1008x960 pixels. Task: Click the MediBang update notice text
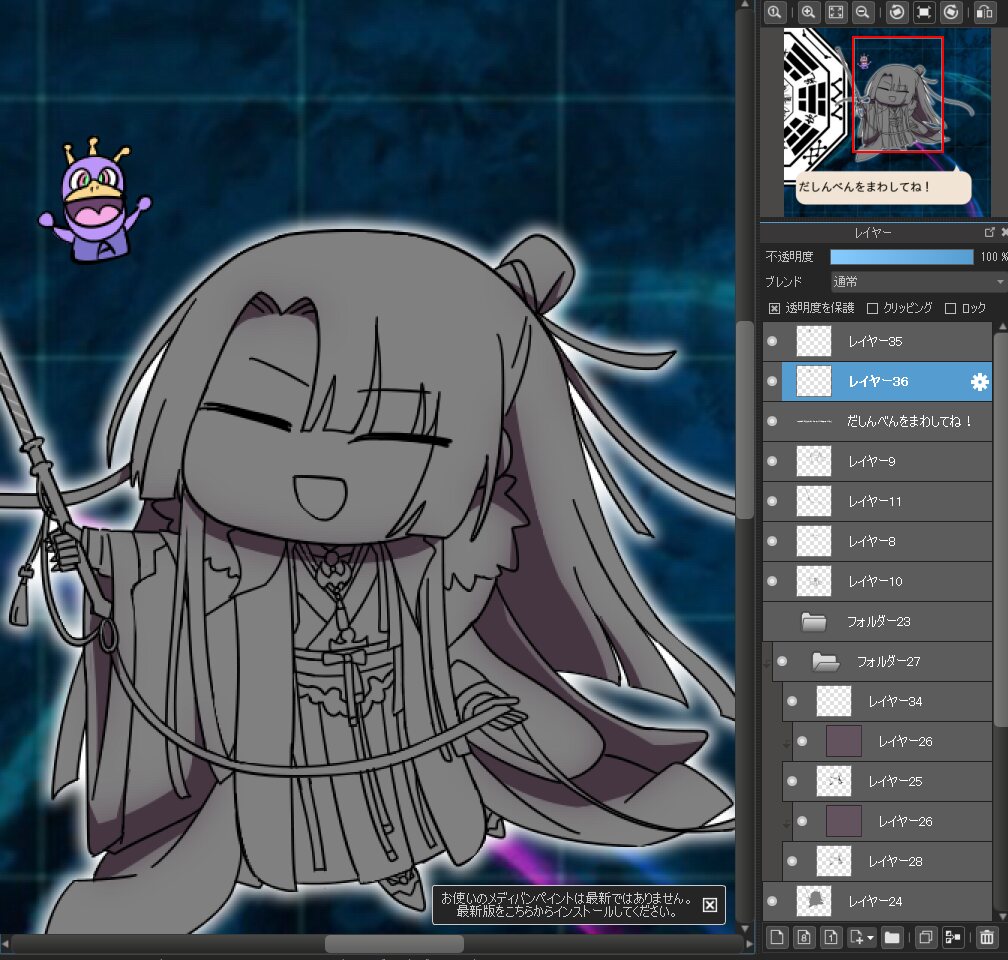pyautogui.click(x=566, y=905)
